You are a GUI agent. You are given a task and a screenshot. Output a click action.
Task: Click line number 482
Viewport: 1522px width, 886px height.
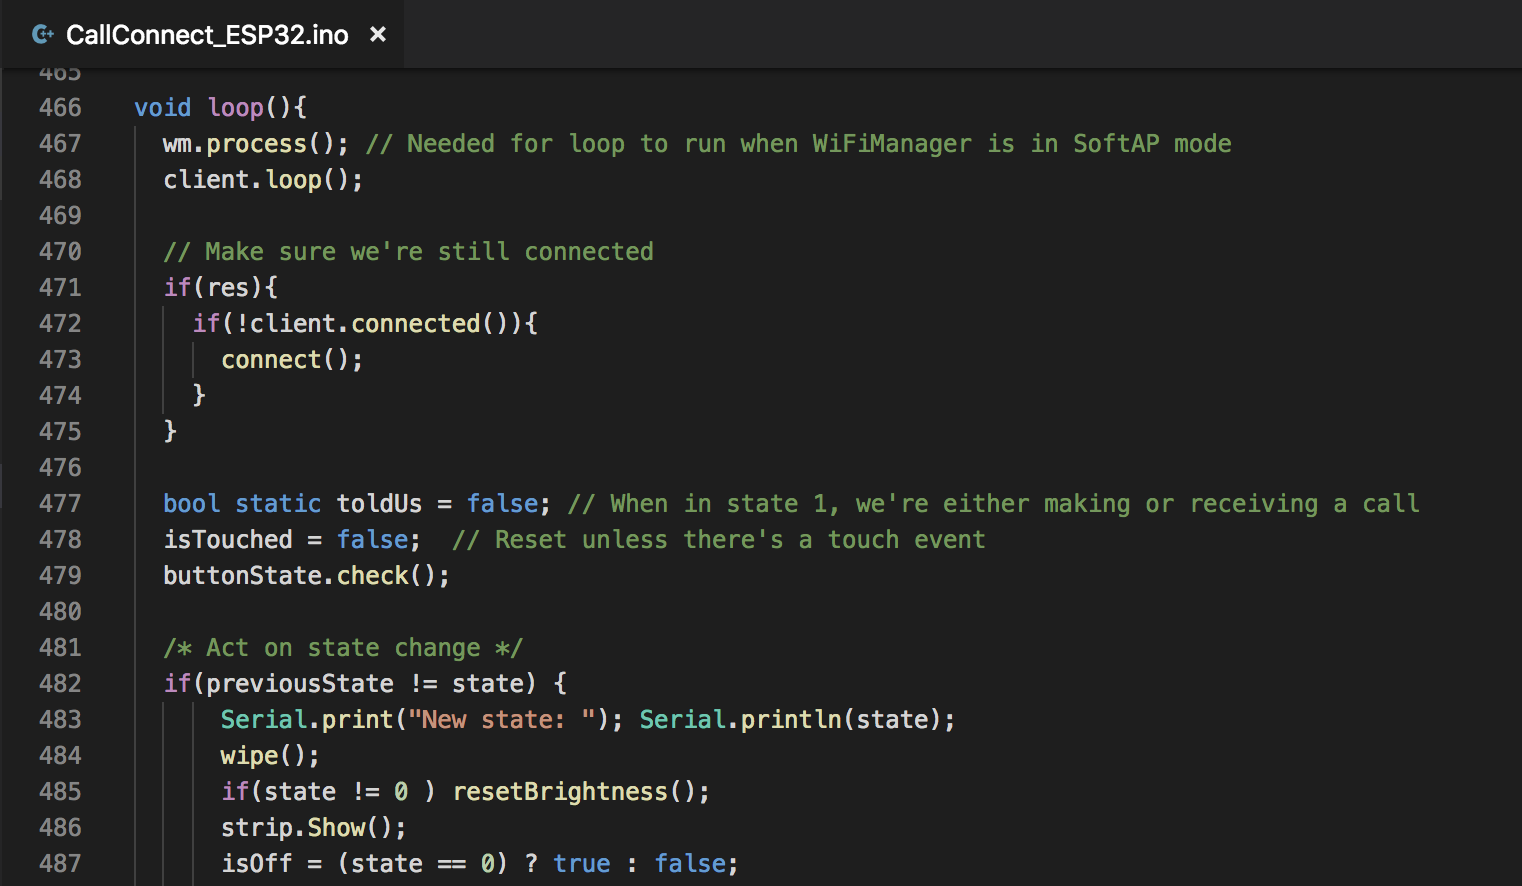60,684
